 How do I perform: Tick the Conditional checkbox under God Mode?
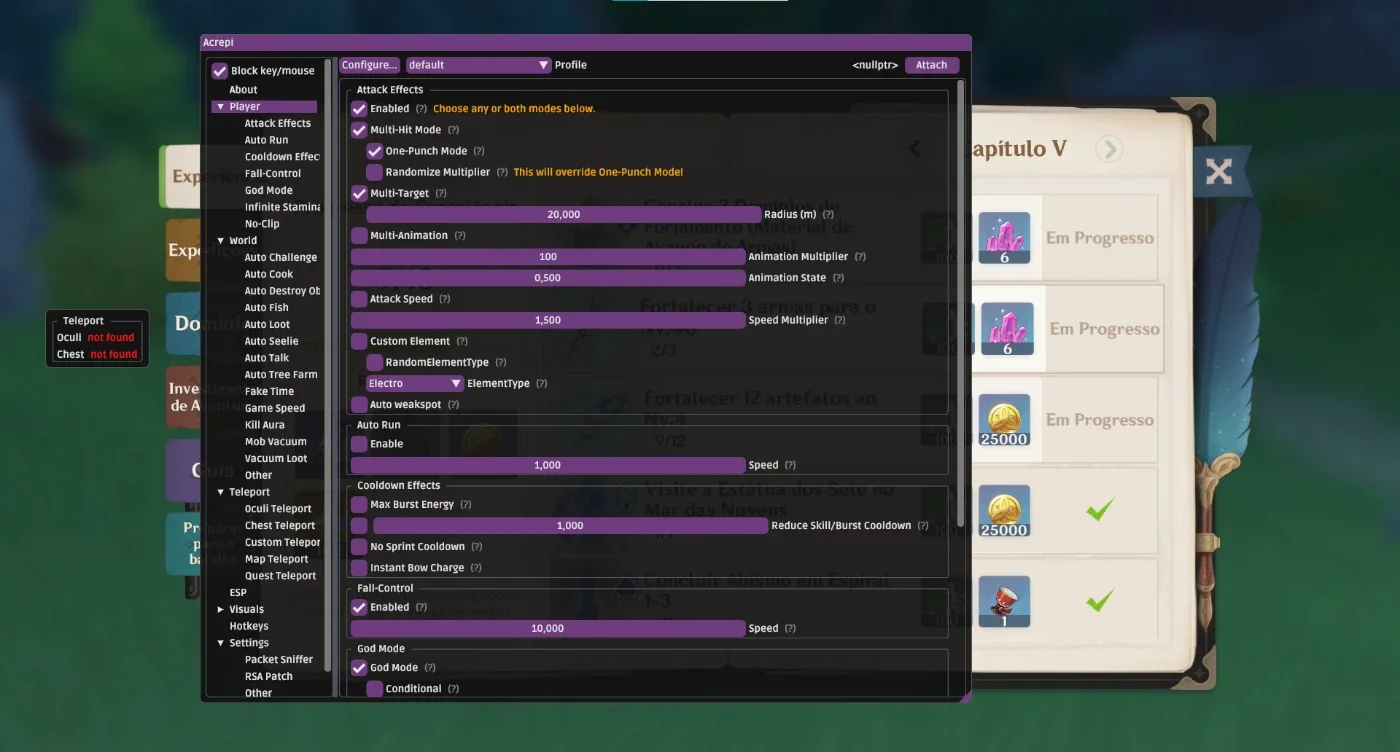pyautogui.click(x=375, y=689)
